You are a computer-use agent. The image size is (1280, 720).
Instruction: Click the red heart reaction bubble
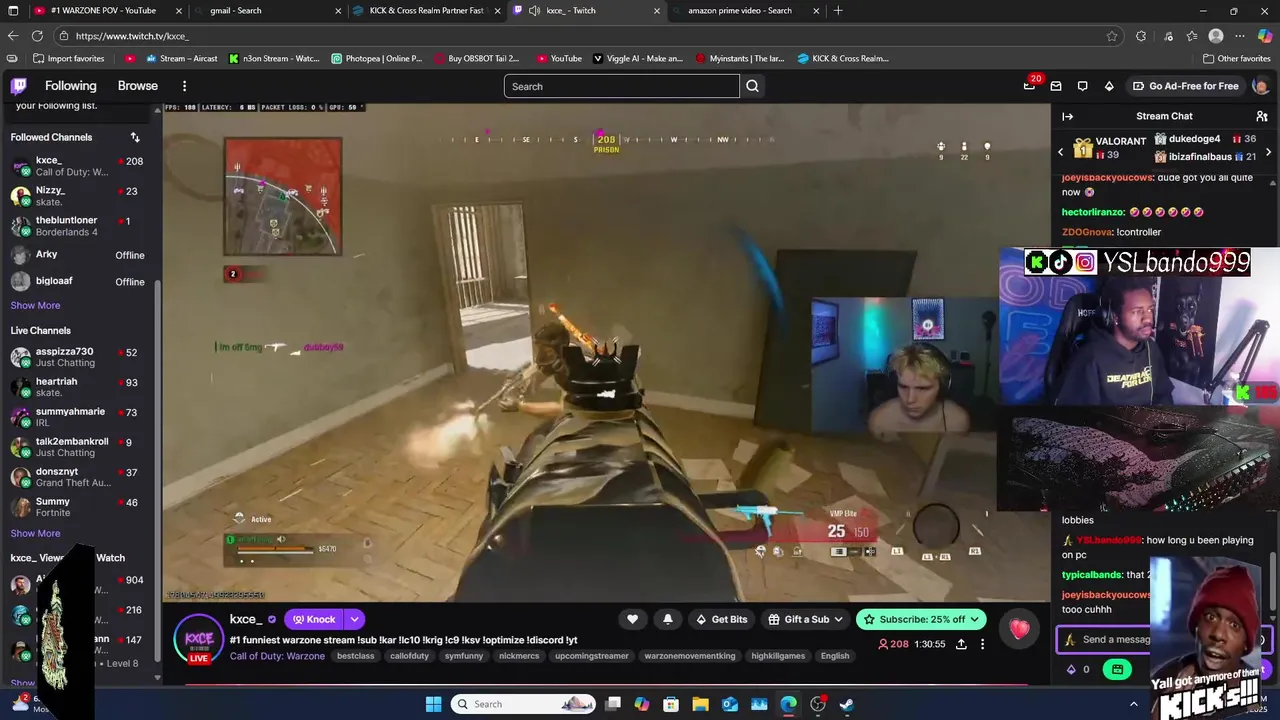(1019, 629)
